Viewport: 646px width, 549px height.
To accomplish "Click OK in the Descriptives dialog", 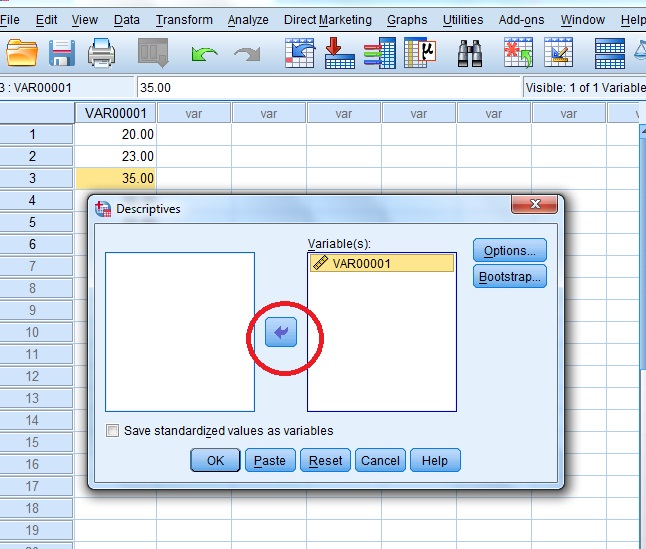I will [x=215, y=460].
